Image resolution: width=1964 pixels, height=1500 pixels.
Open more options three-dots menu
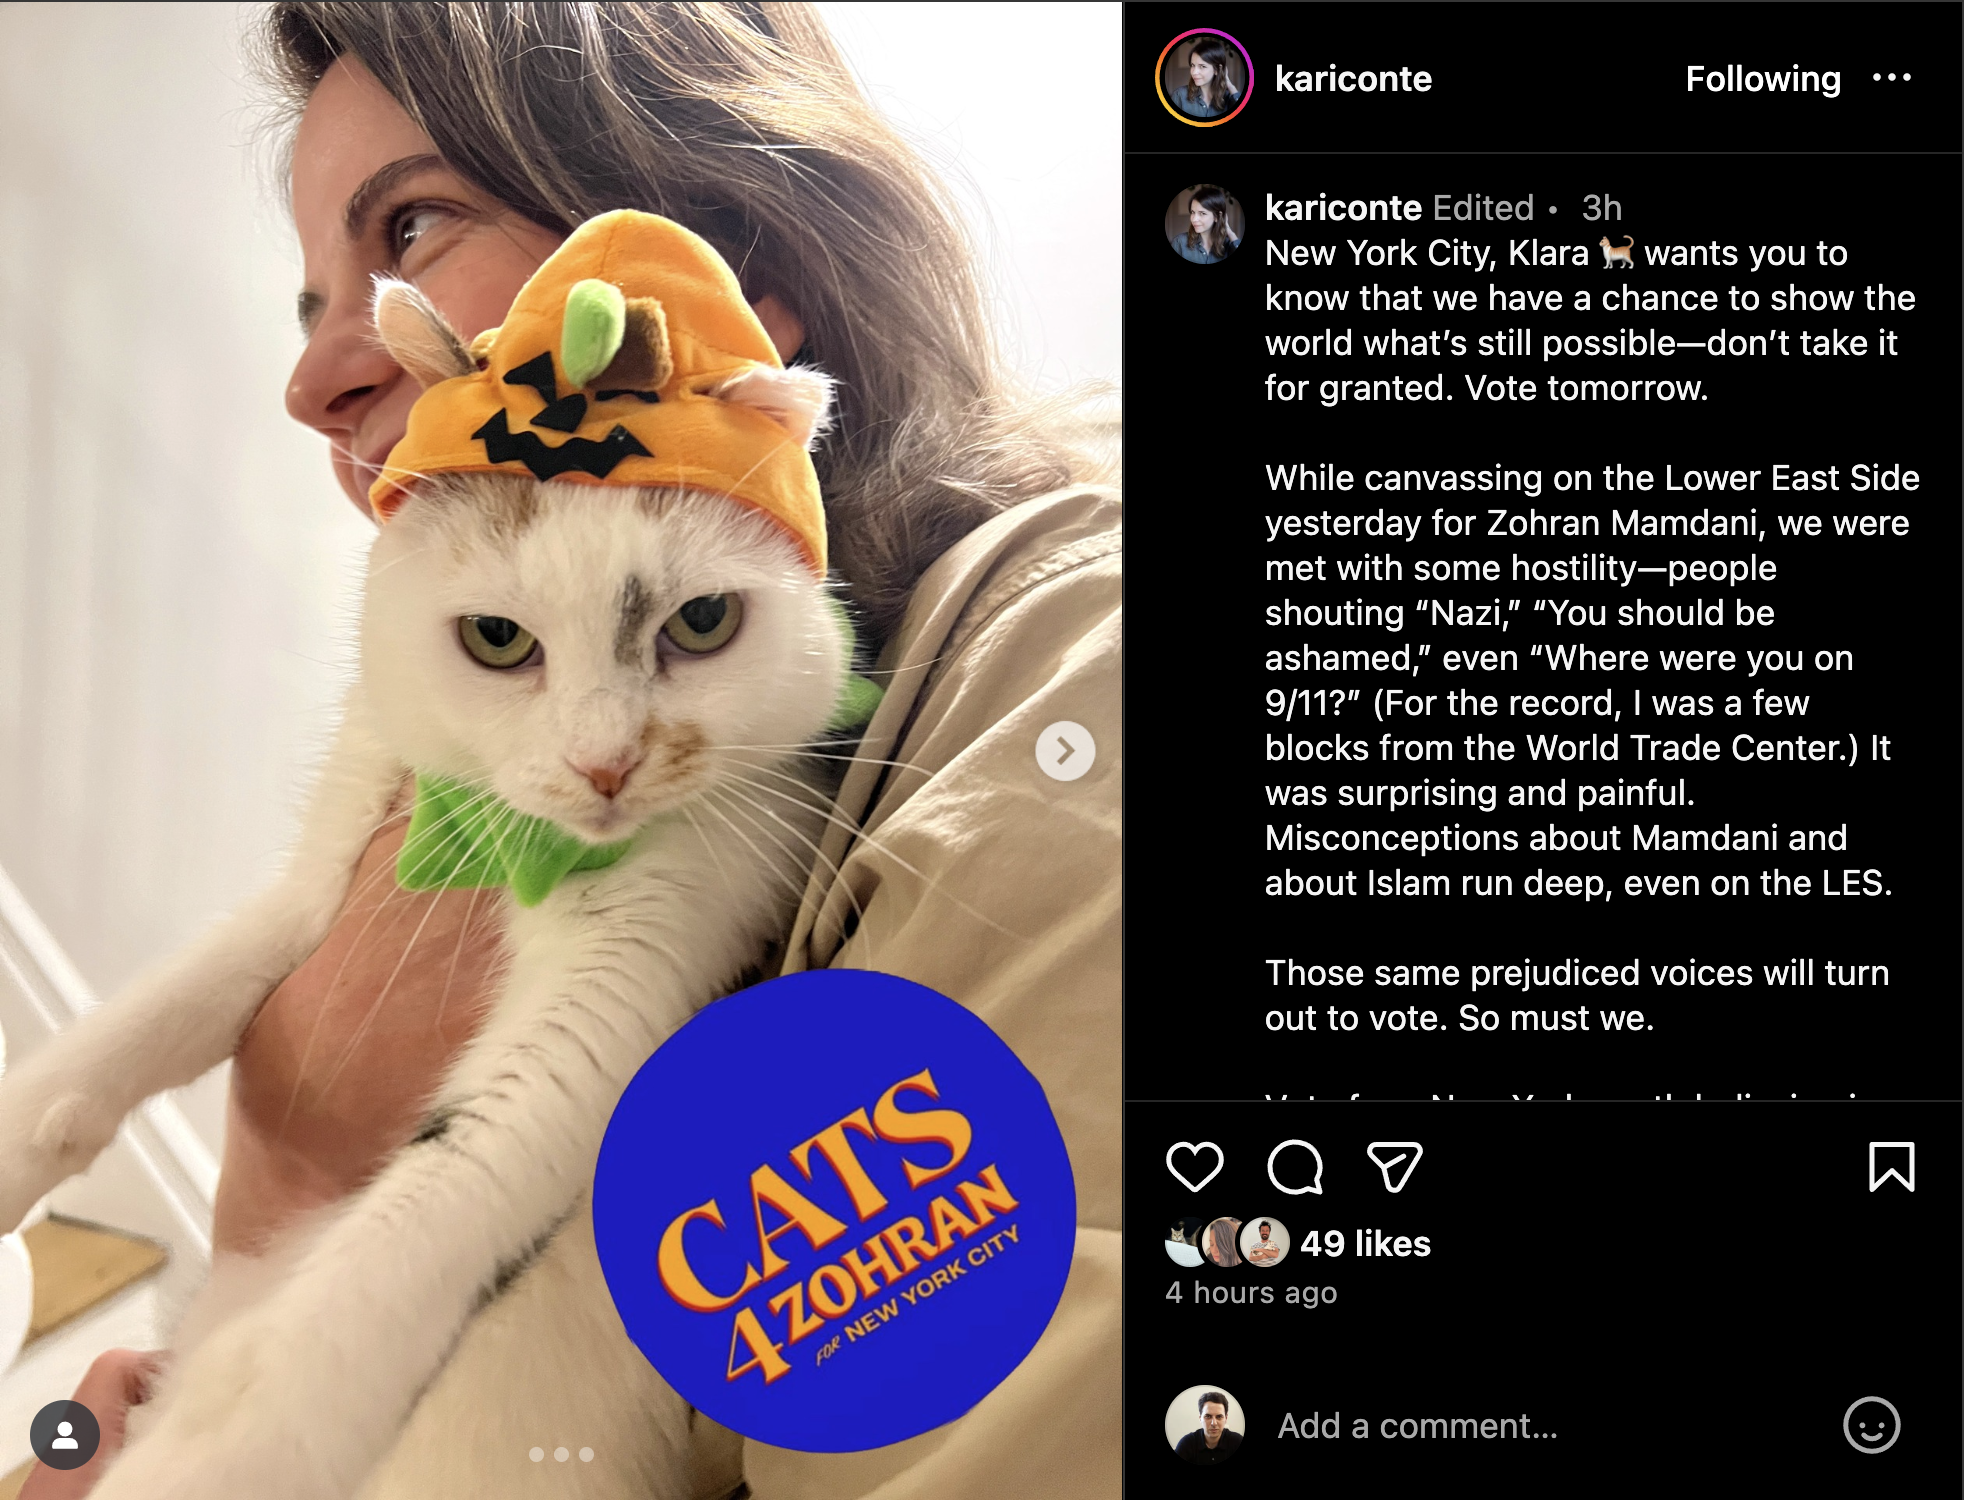point(1891,78)
